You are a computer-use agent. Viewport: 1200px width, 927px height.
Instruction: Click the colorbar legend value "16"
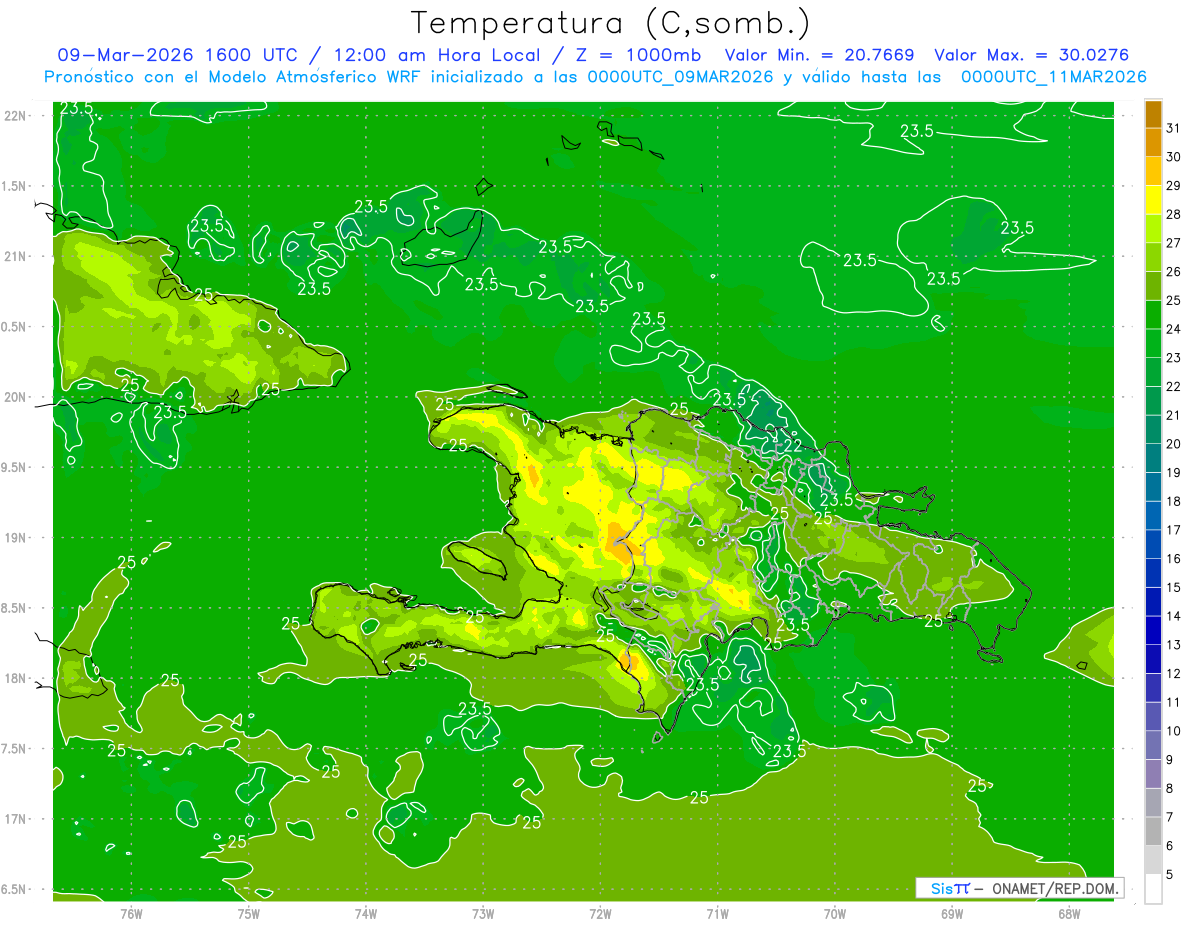(1174, 558)
